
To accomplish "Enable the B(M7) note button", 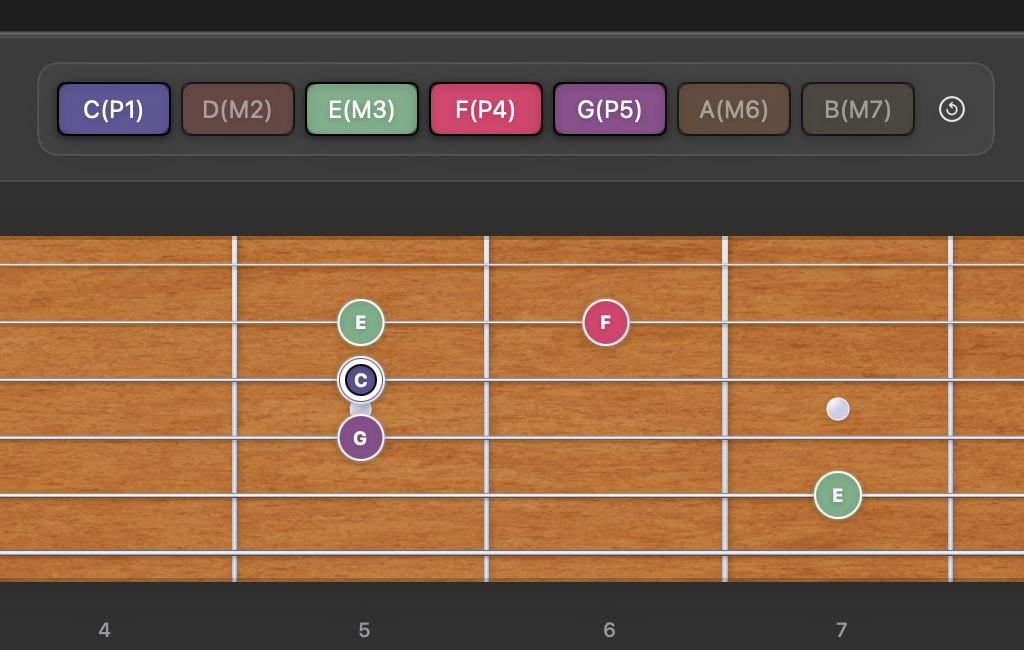I will [858, 109].
